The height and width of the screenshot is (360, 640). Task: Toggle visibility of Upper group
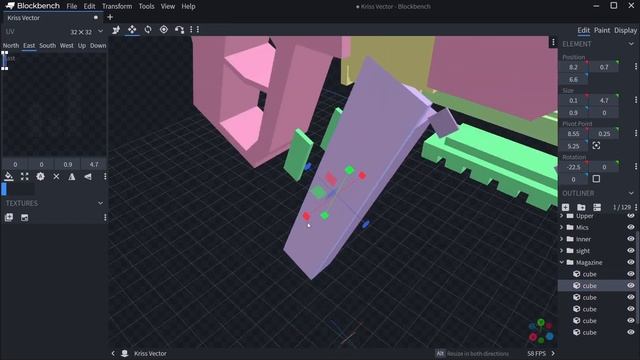tap(631, 216)
